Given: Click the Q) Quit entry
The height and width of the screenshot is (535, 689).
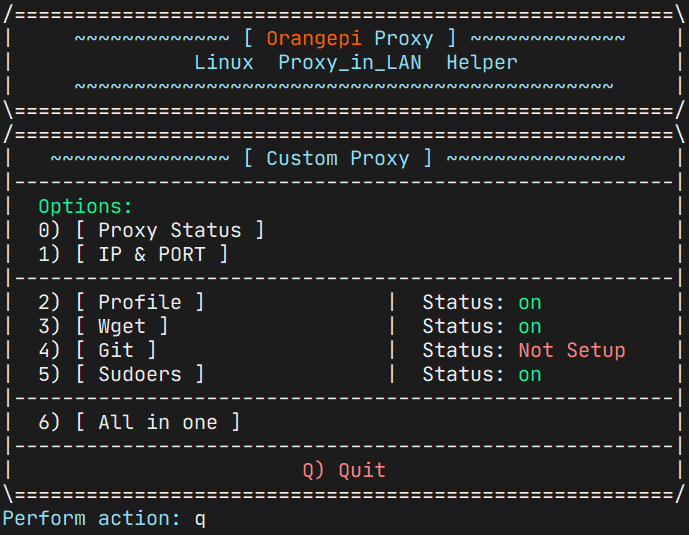Looking at the screenshot, I should (x=344, y=470).
